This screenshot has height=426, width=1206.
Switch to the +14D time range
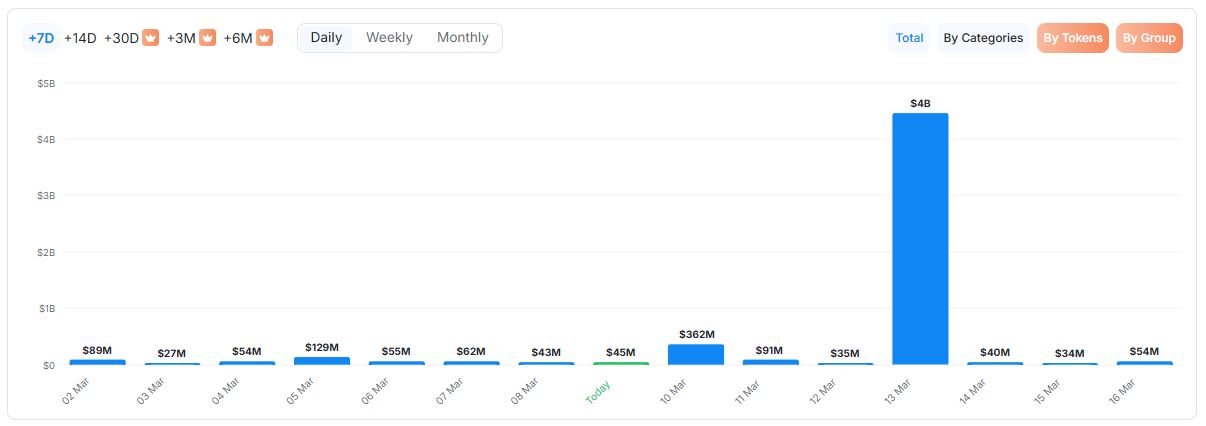80,38
